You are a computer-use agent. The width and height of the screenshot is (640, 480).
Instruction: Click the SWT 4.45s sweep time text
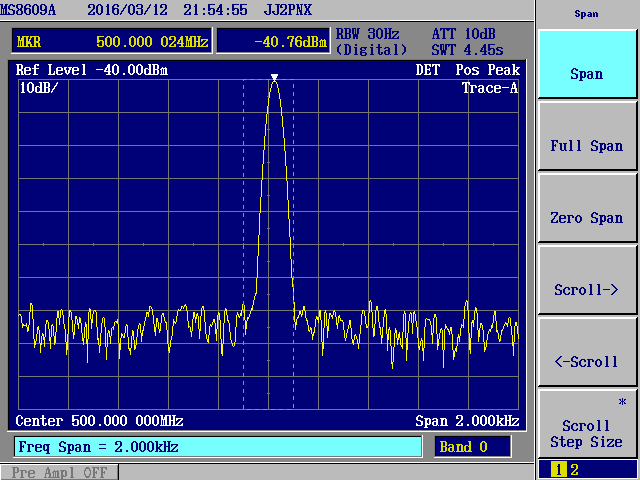(x=467, y=50)
